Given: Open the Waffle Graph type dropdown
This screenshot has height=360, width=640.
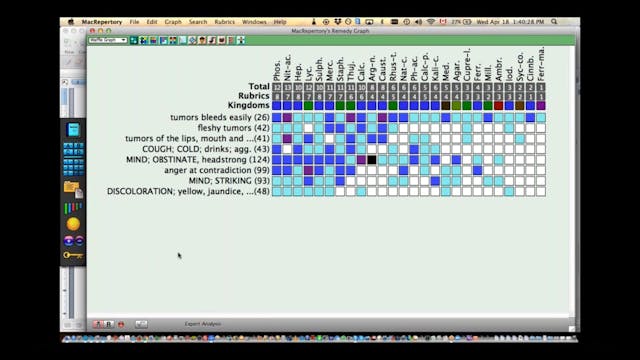Looking at the screenshot, I should coord(108,40).
